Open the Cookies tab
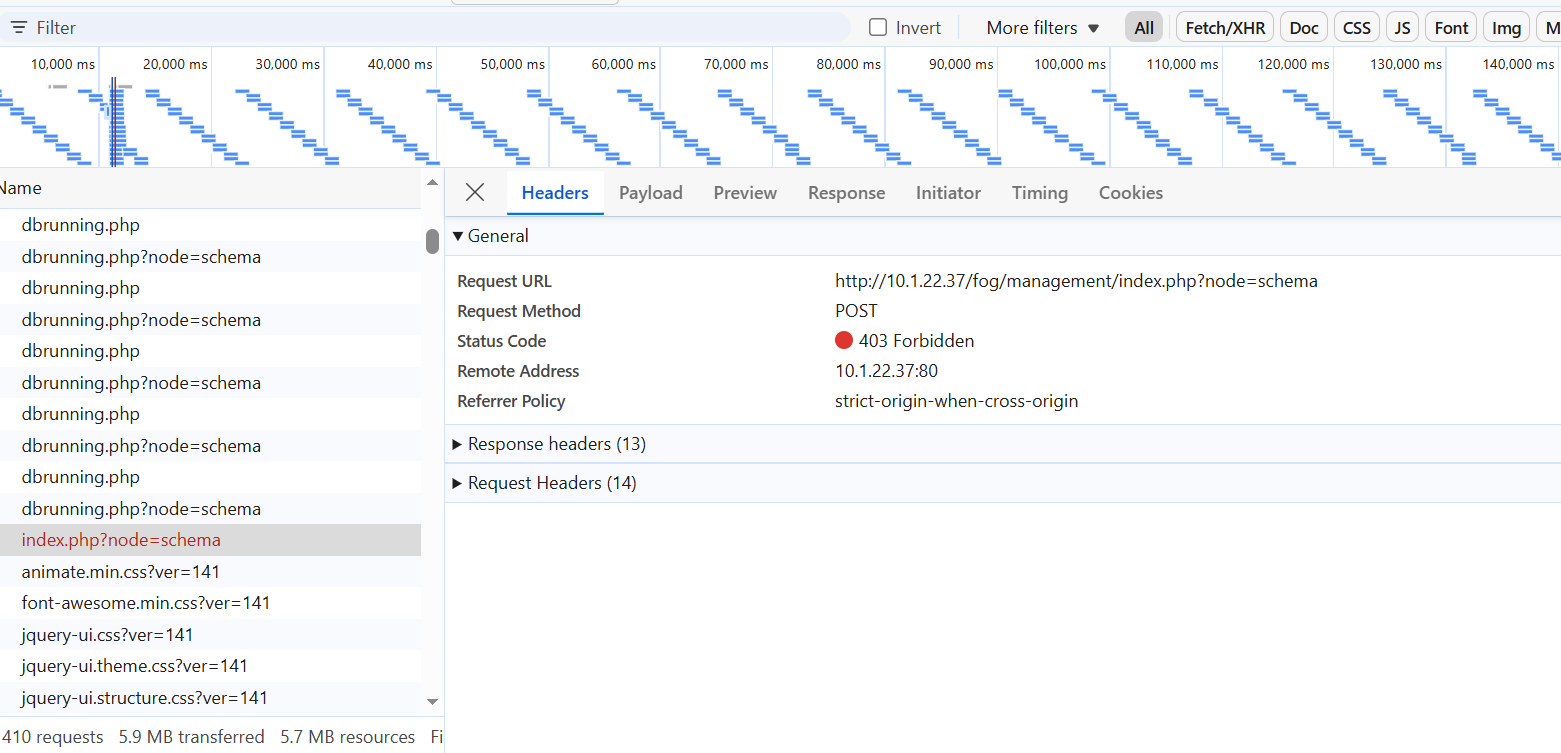 [x=1131, y=193]
